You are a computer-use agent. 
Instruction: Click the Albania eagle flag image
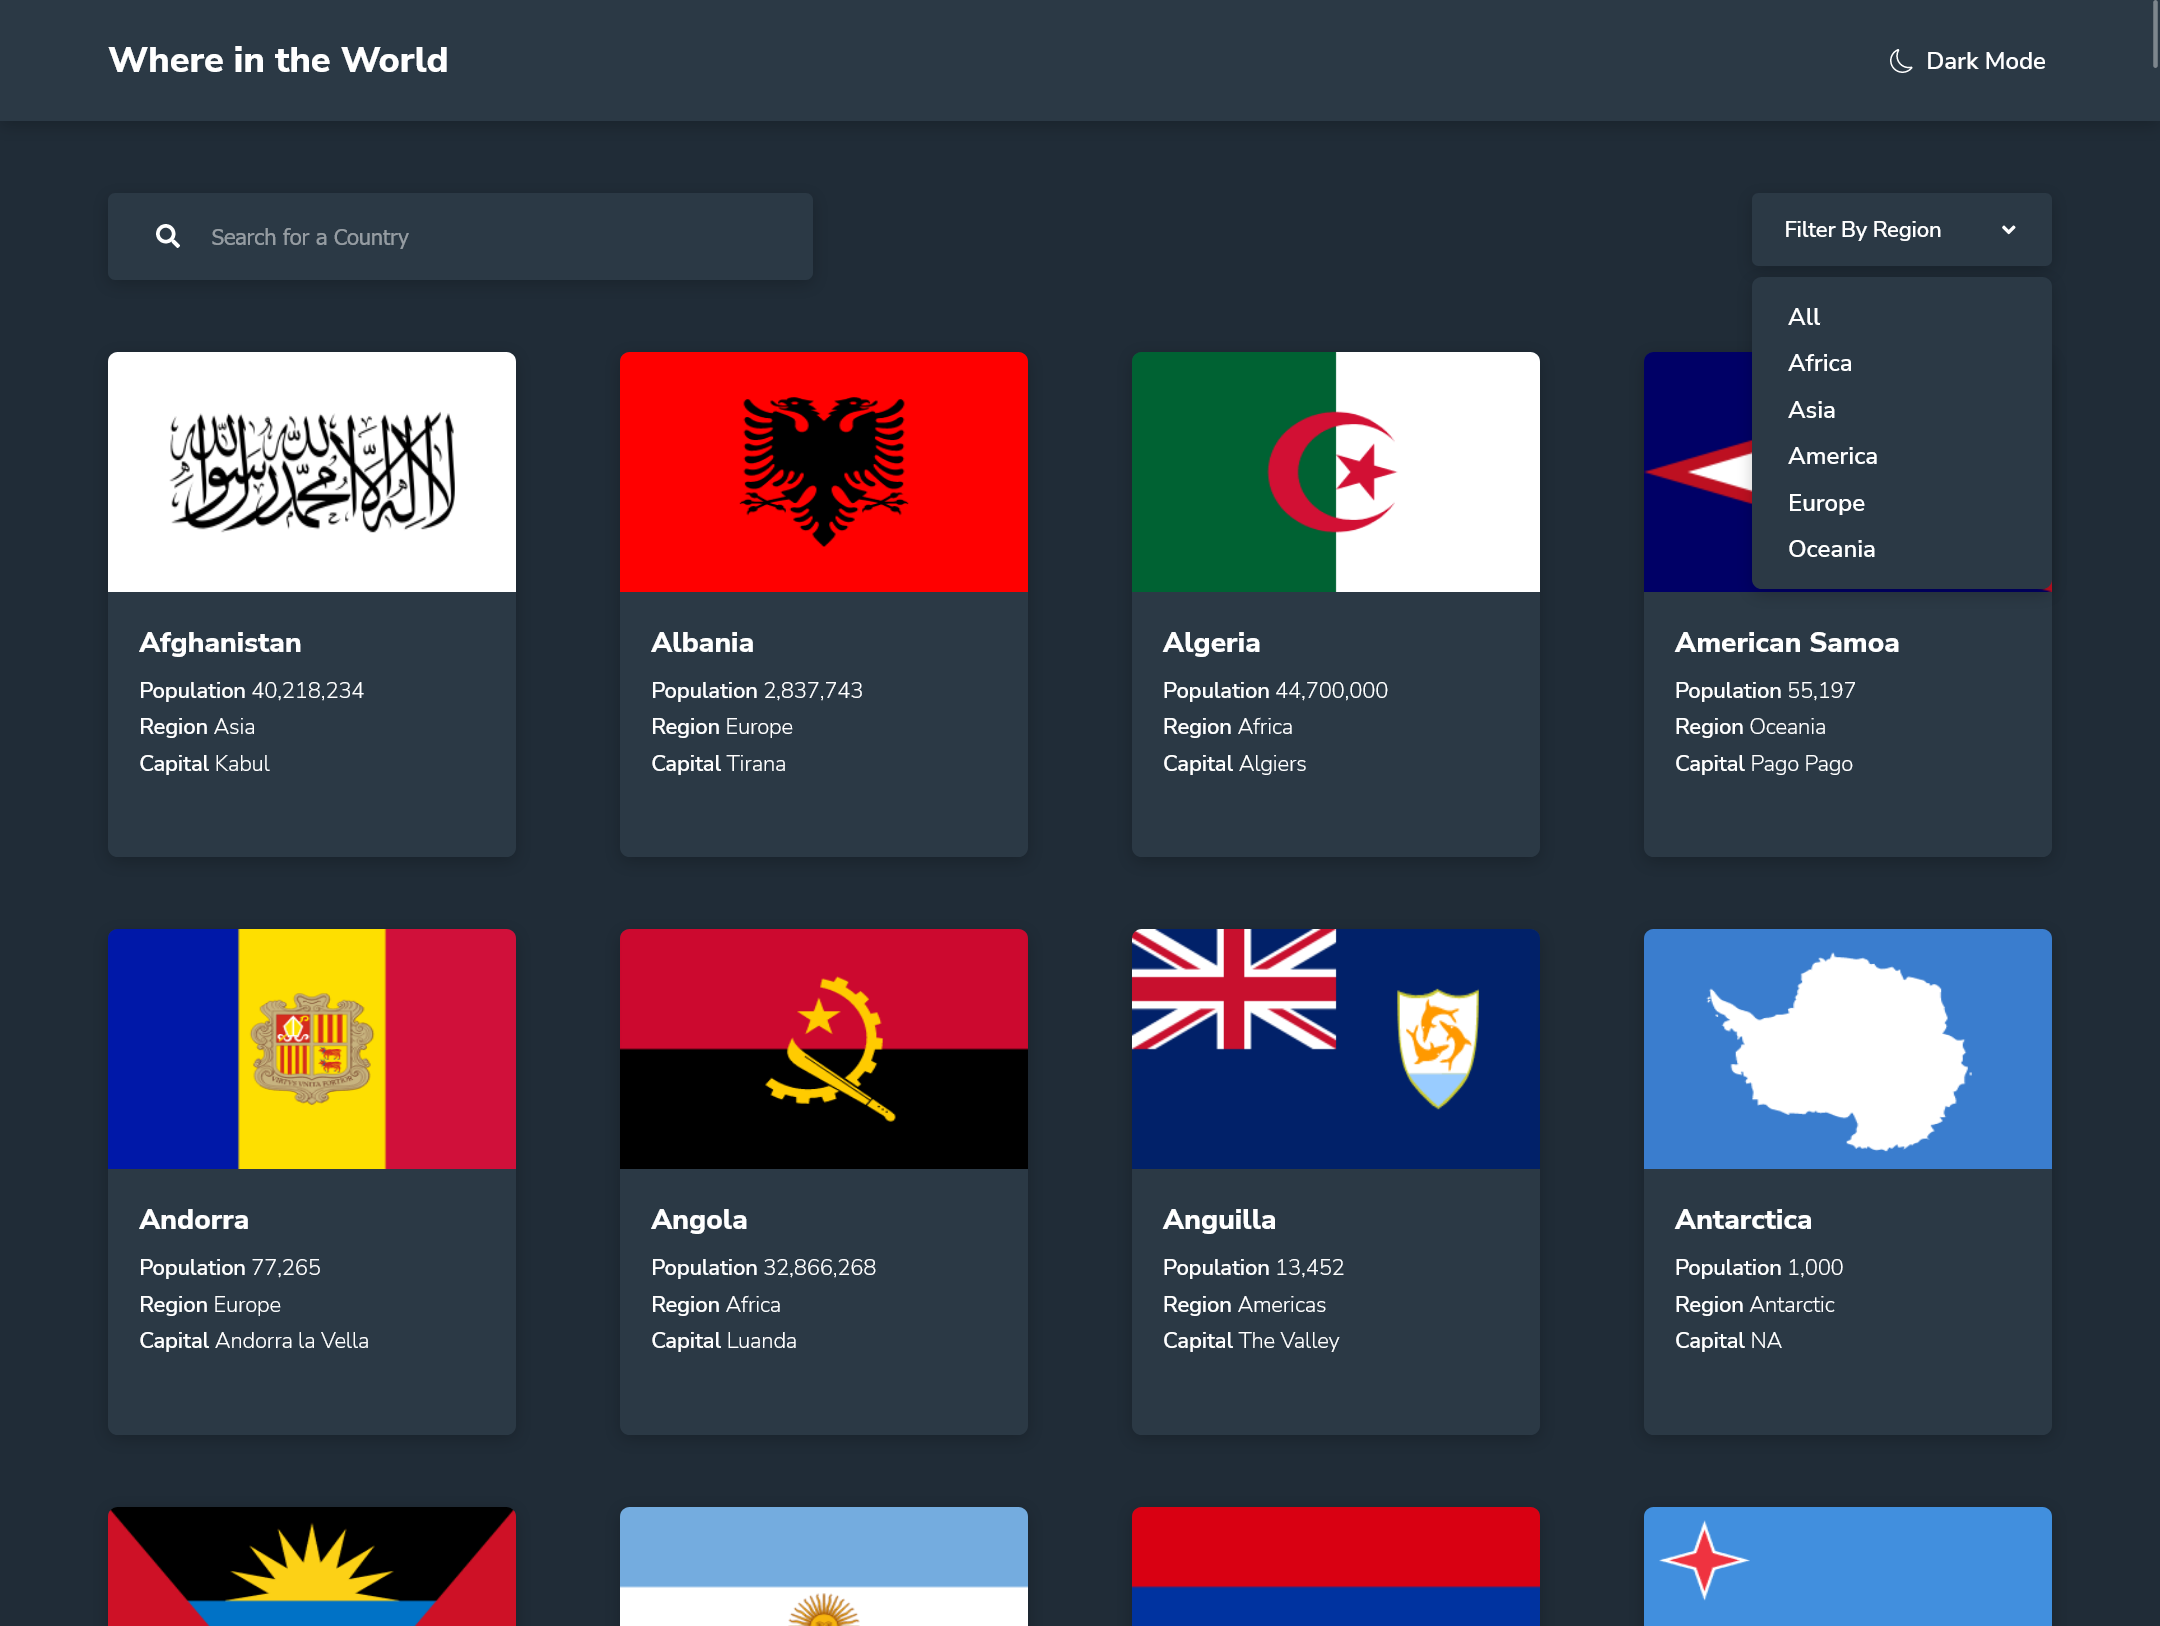824,472
